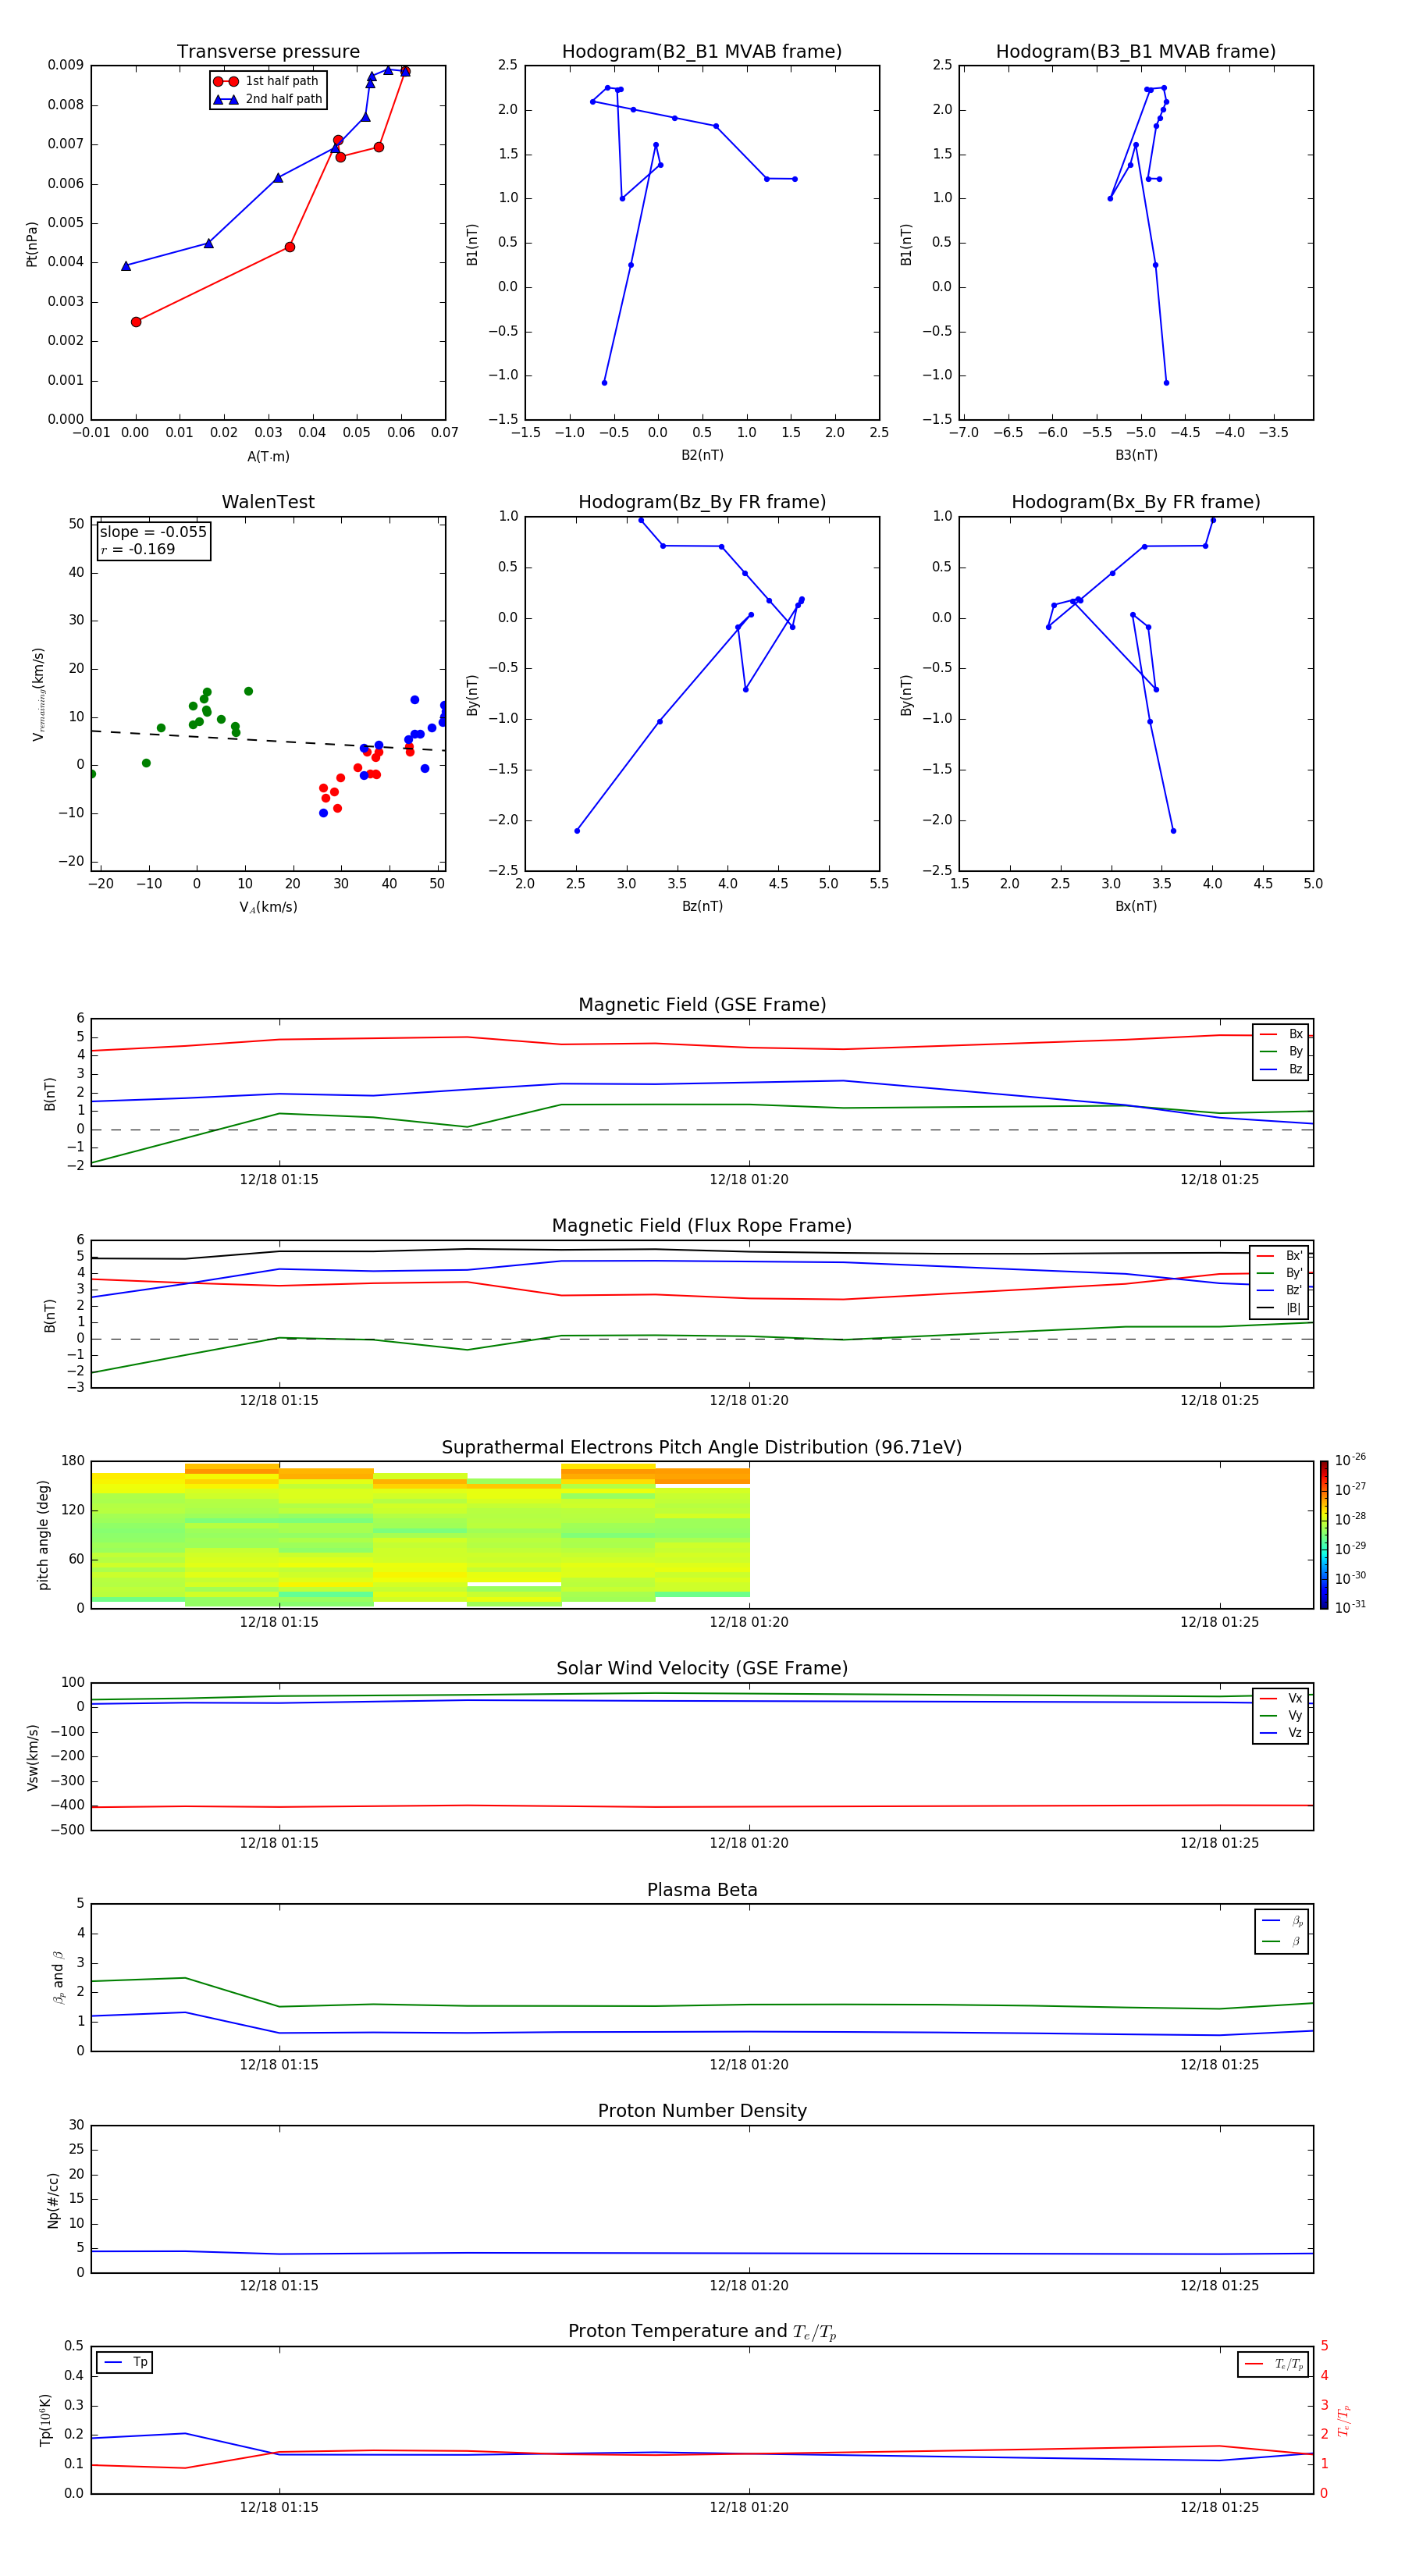Screen dimensions: 1405x2576
Task: Select the "r = -0.169" annotation
Action: 138,549
